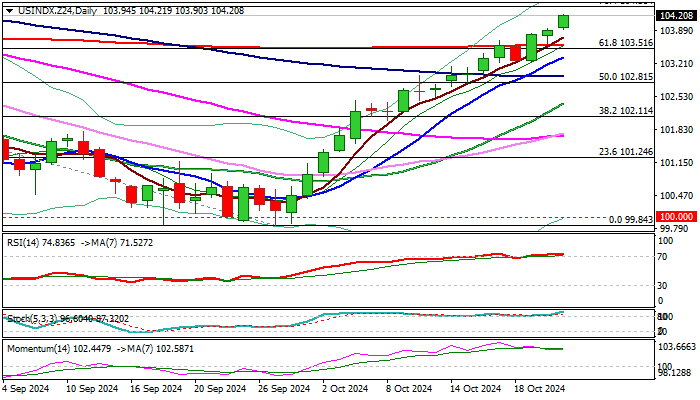This screenshot has height=400, width=700.
Task: Click the Fibonacci 23.6 101.246 label
Action: coord(625,152)
